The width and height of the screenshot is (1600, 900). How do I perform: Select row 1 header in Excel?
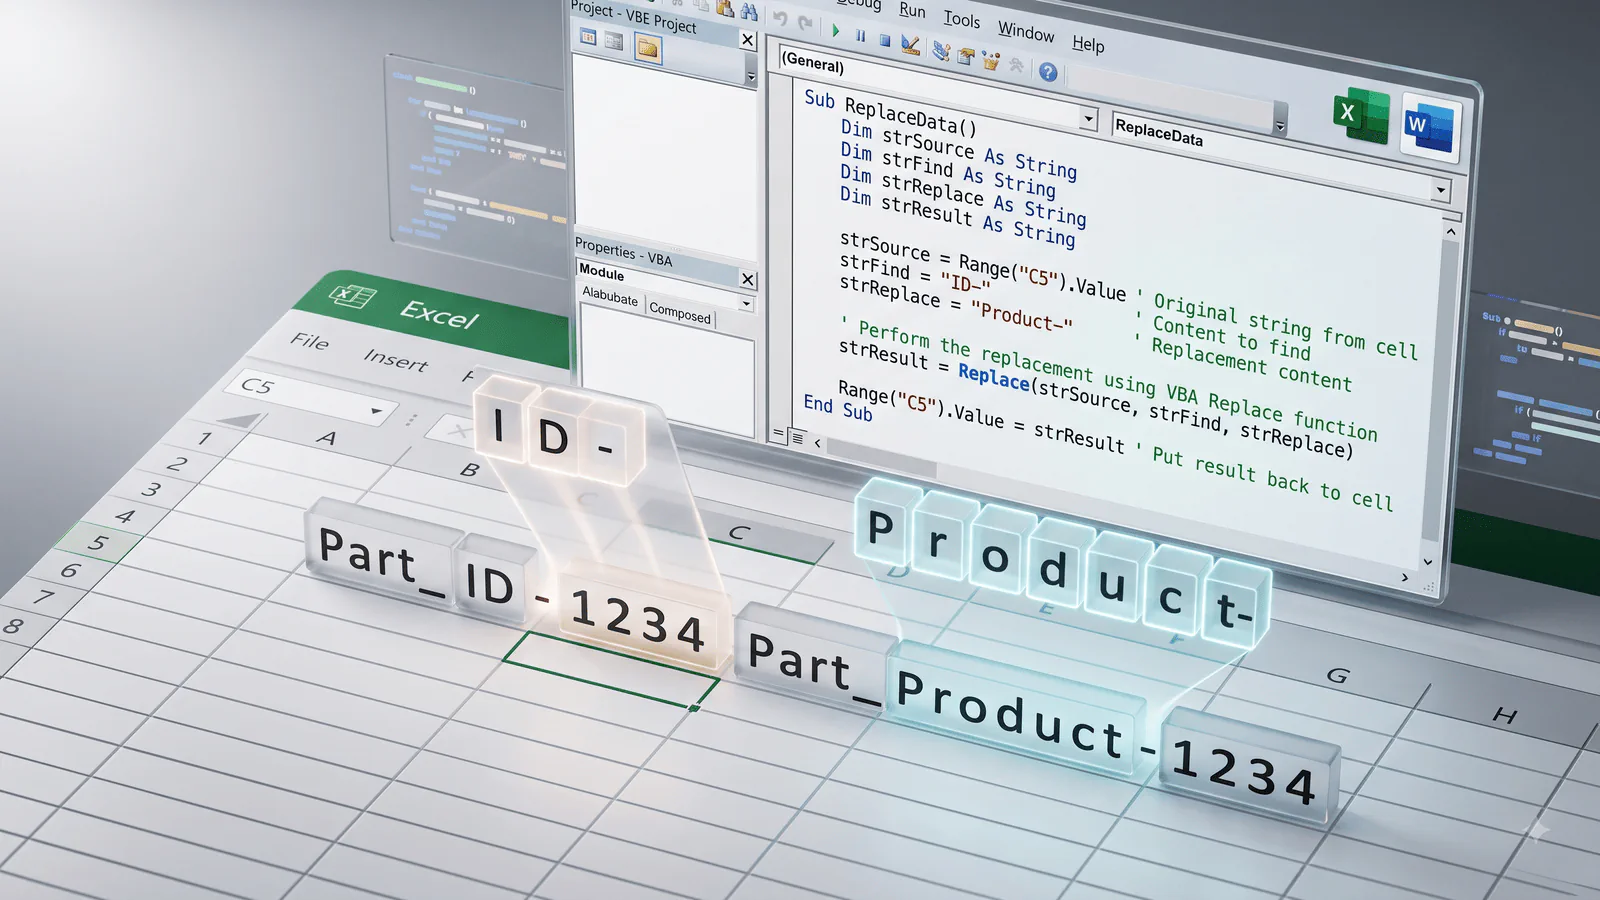point(204,438)
